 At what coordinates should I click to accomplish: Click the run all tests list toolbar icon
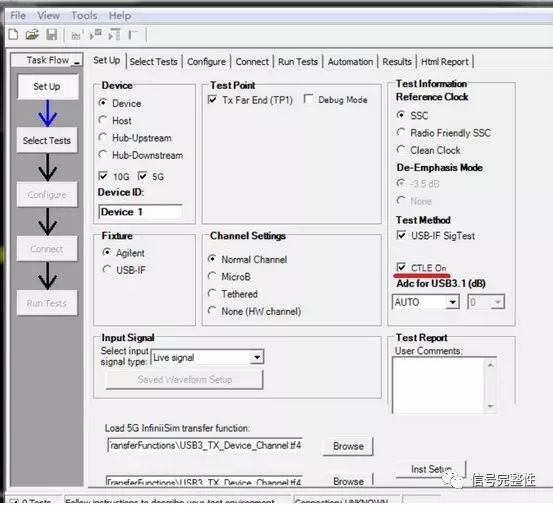tap(114, 35)
